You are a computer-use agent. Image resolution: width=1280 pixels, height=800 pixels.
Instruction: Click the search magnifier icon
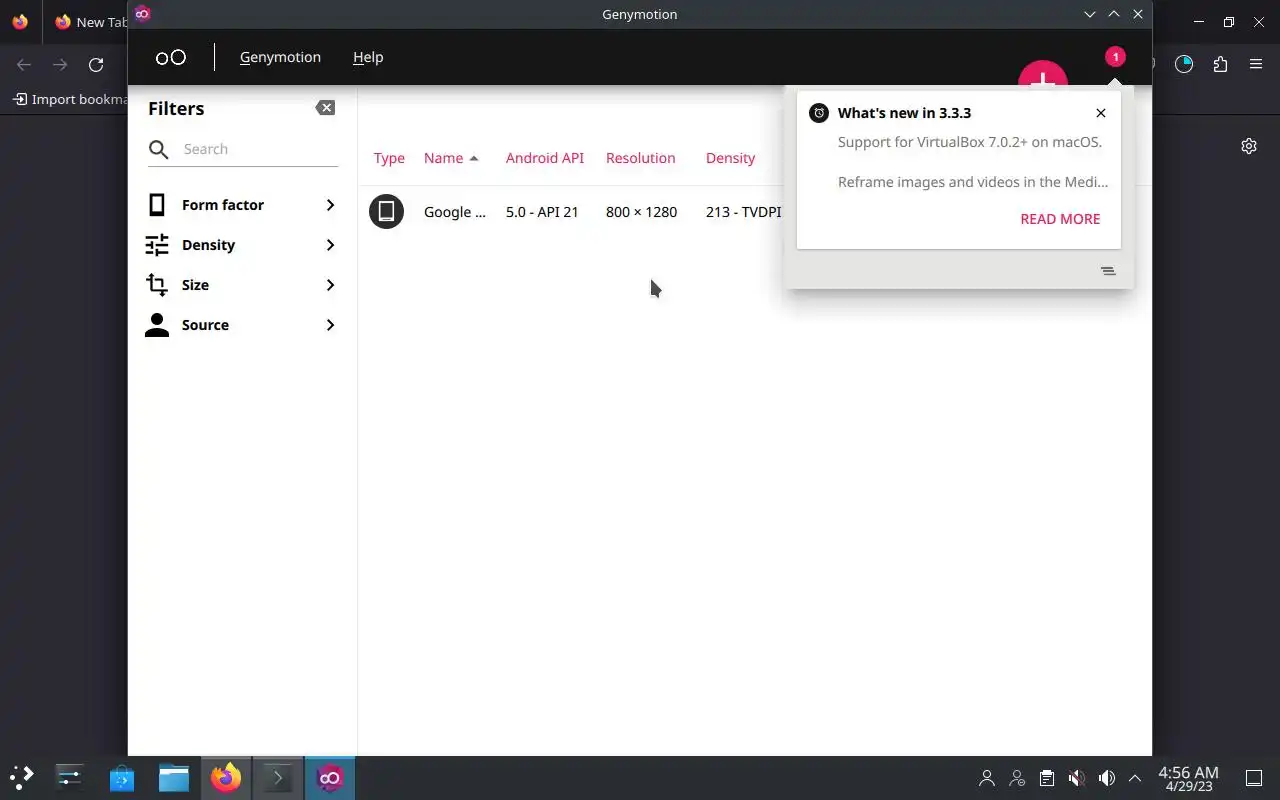click(159, 150)
